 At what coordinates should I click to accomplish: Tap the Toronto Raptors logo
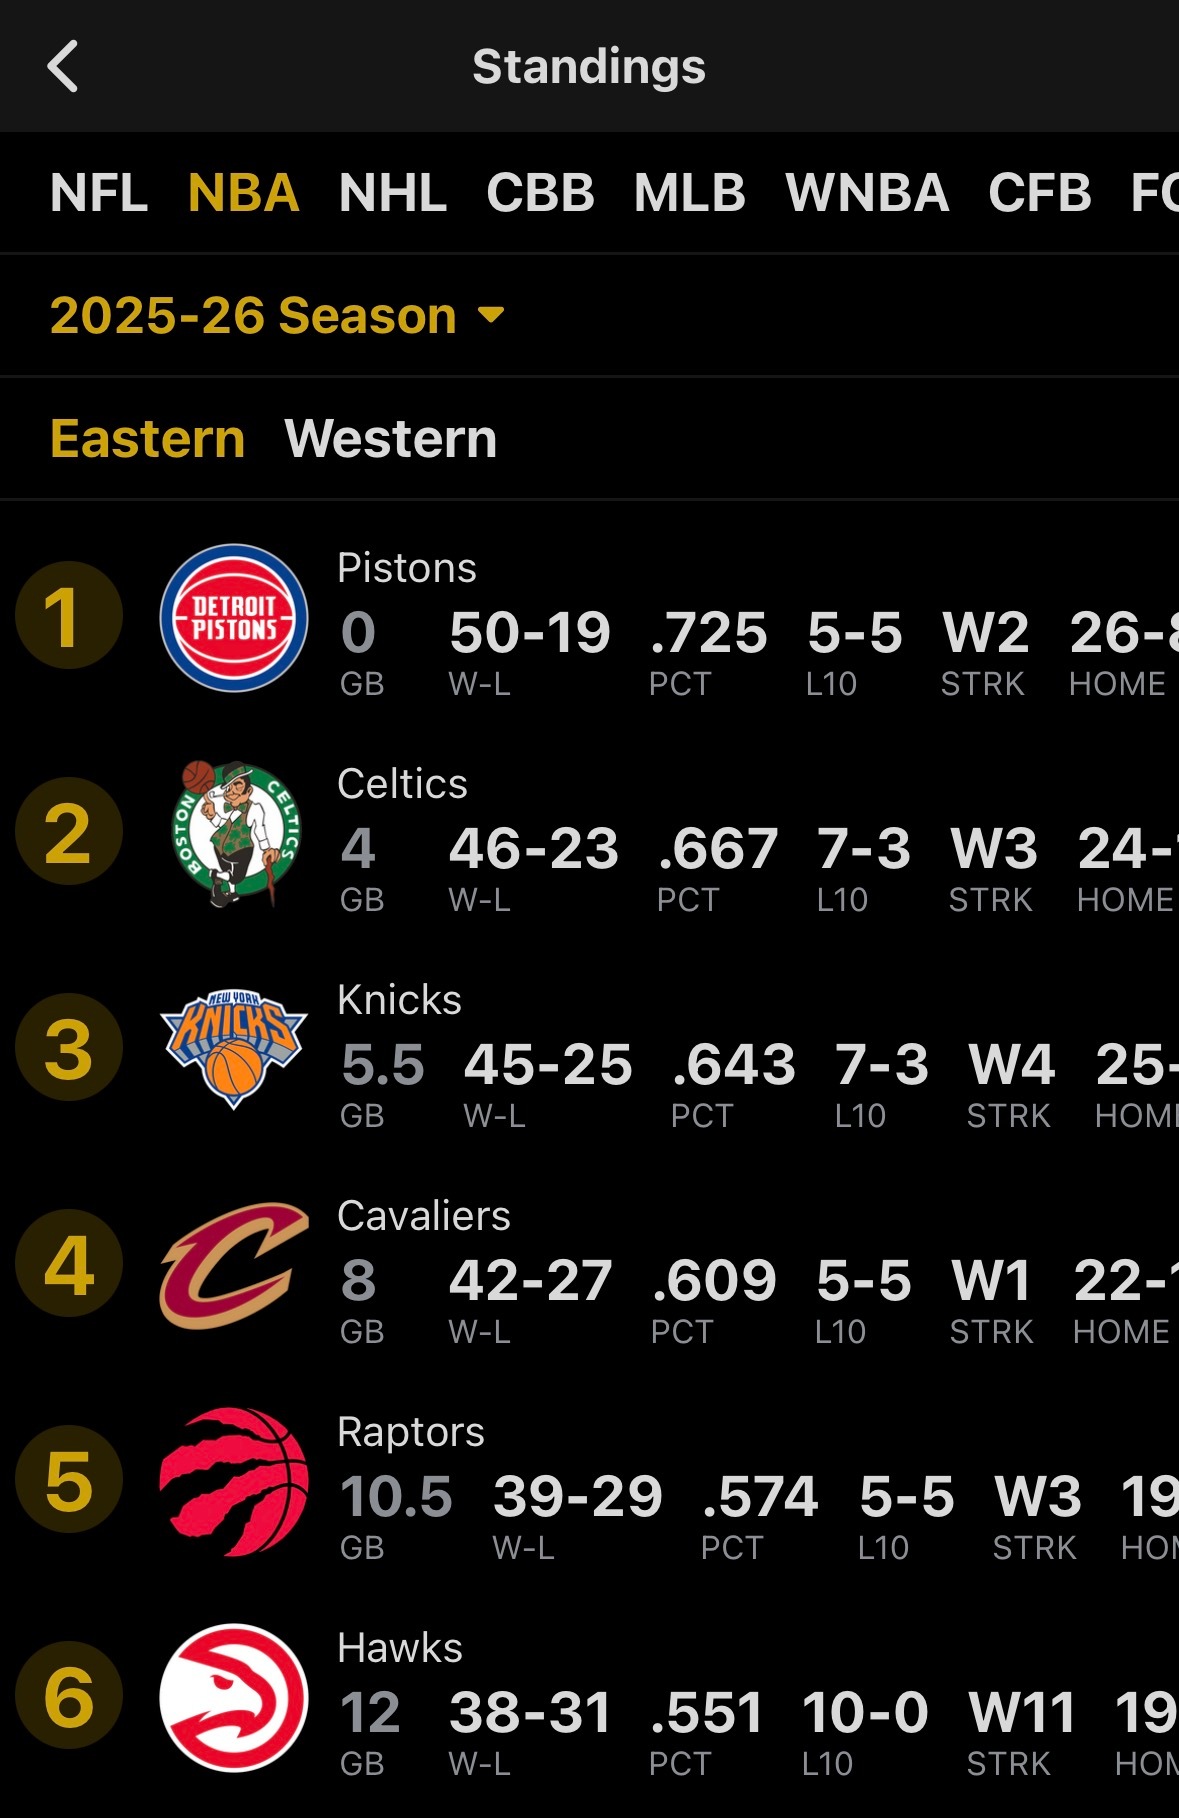coord(234,1481)
